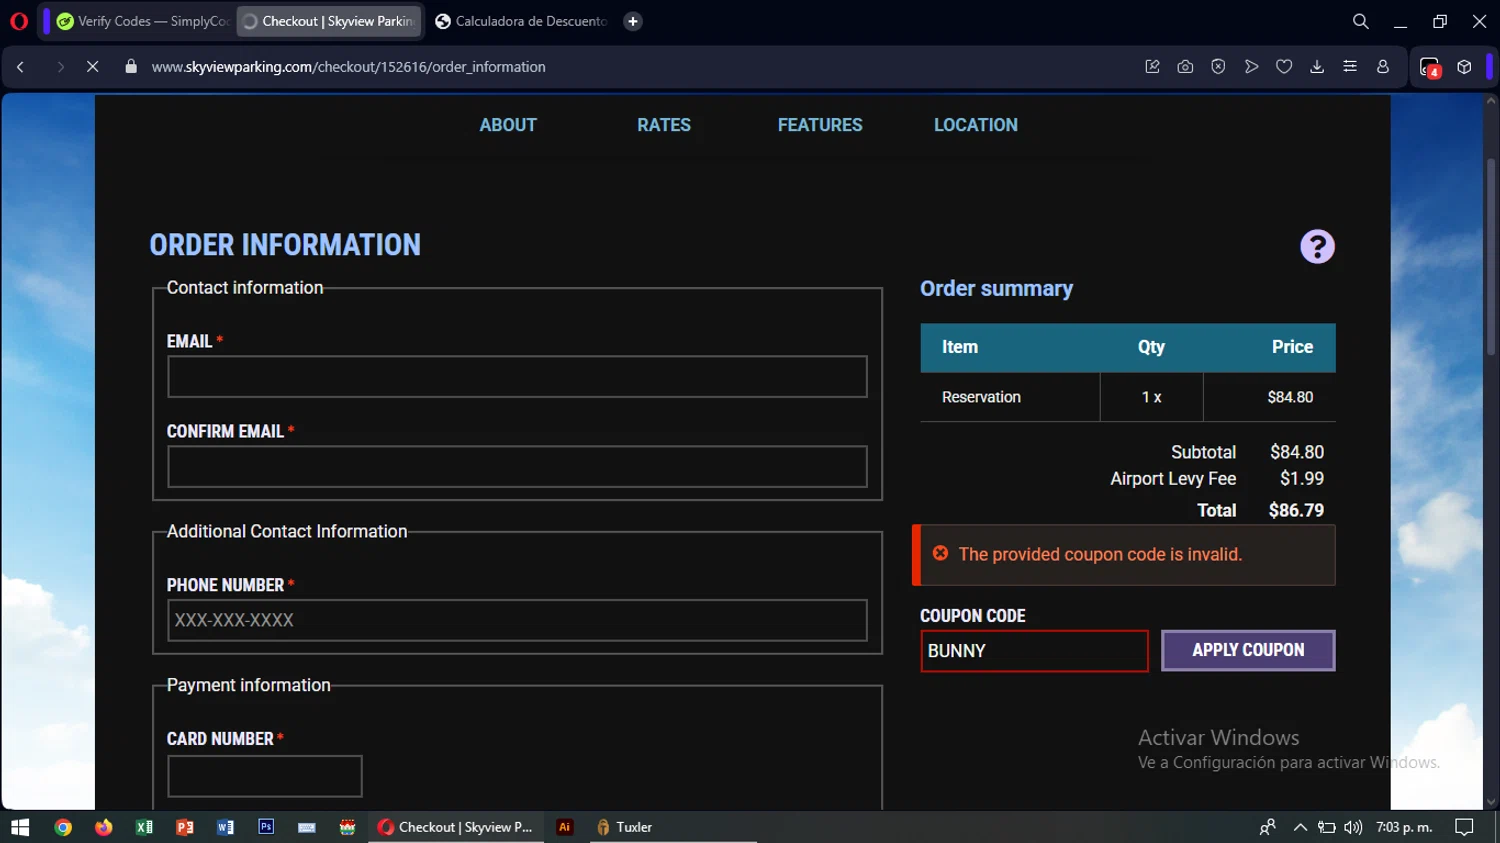The image size is (1500, 843).
Task: Open the extension with badge 4
Action: (1430, 67)
